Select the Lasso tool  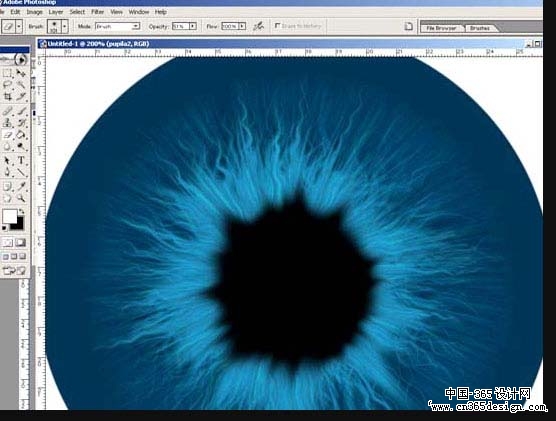pyautogui.click(x=7, y=85)
